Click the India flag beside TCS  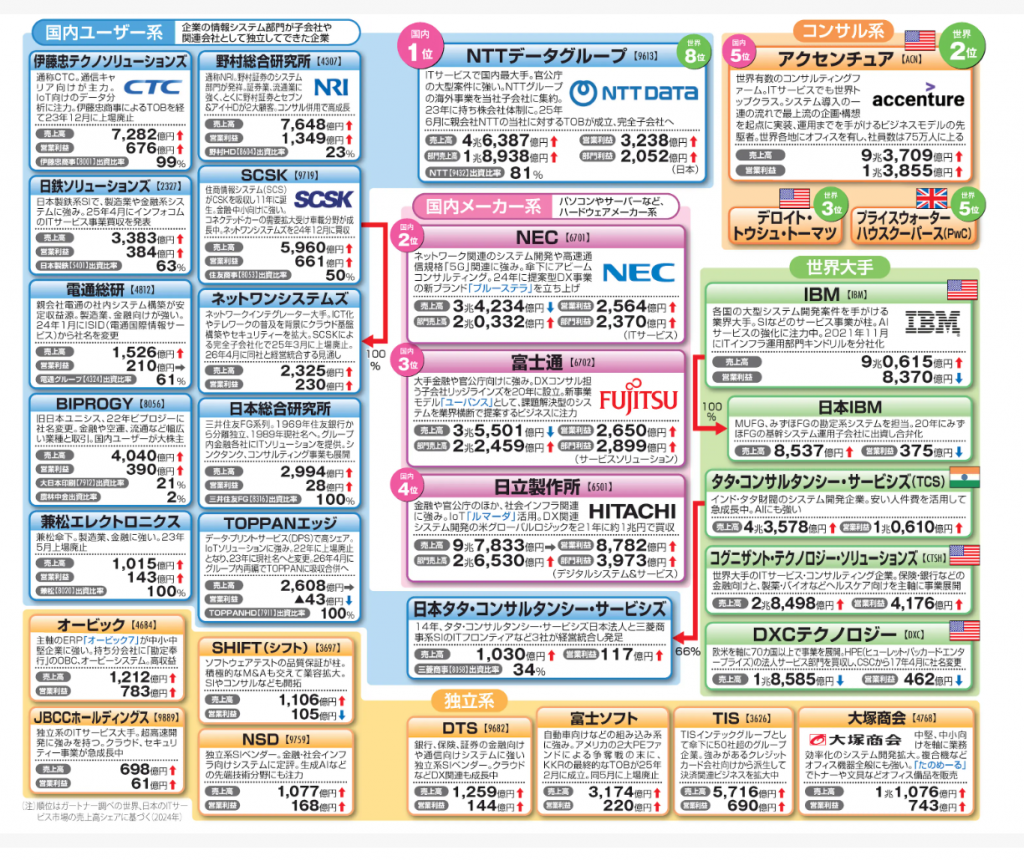963,476
